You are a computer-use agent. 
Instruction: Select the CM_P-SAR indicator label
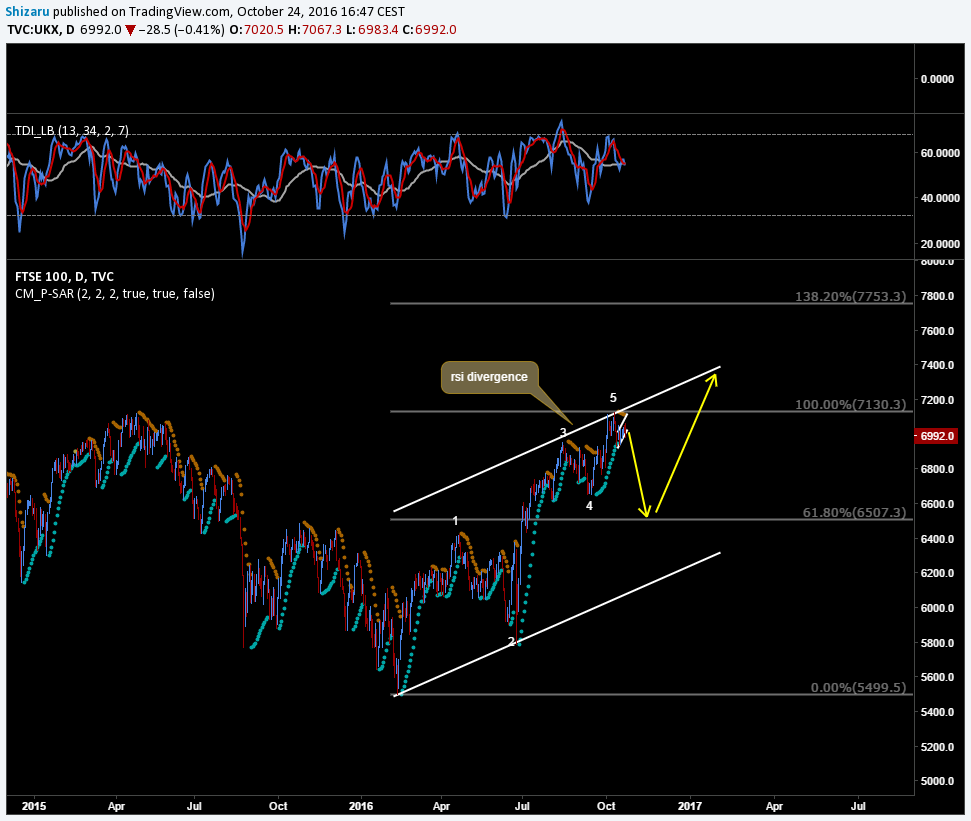point(115,293)
